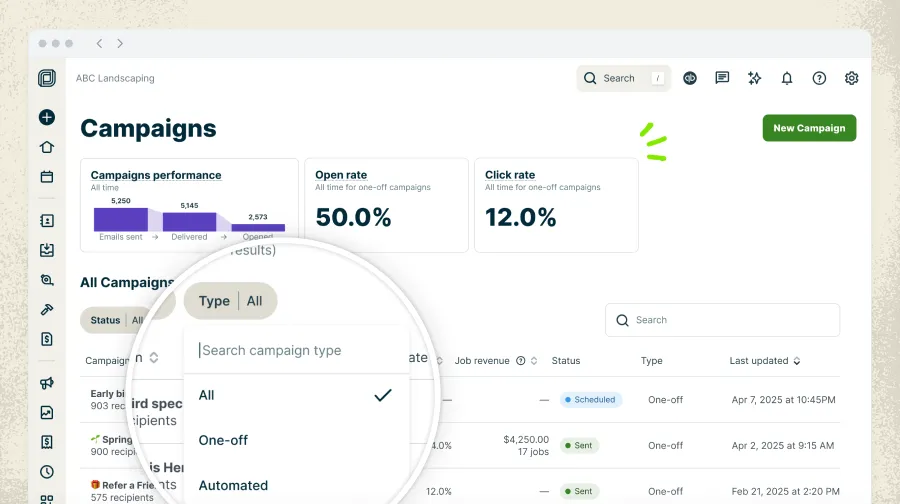
Task: Click the 5,250 Emails sent bar
Action: point(121,219)
